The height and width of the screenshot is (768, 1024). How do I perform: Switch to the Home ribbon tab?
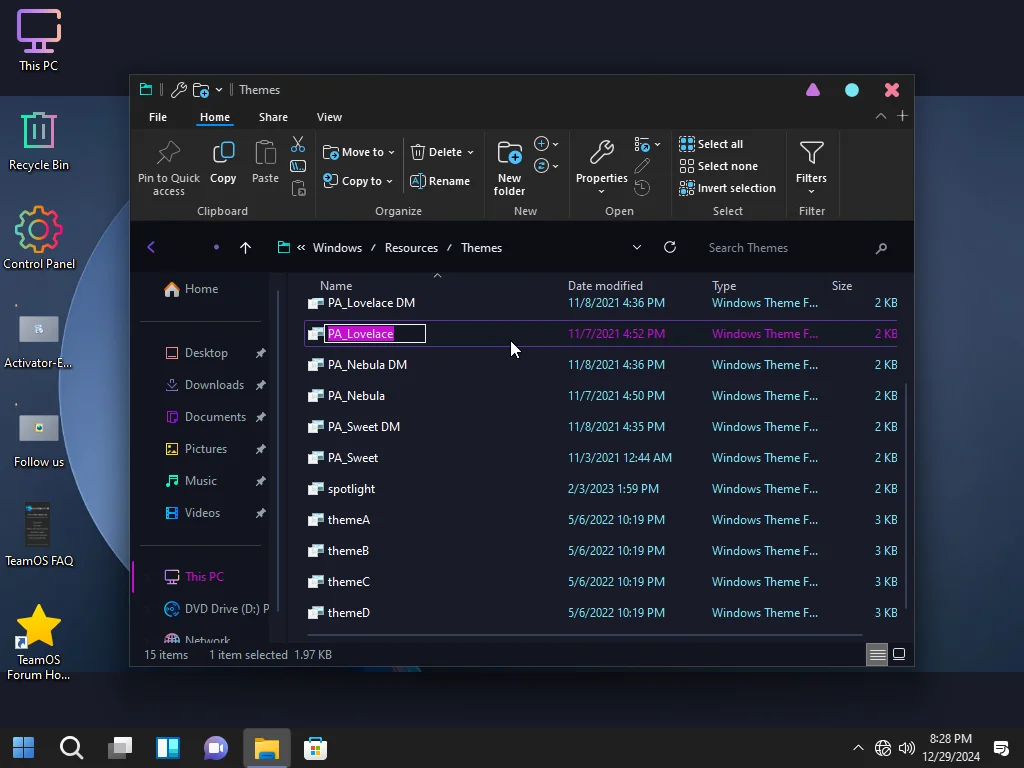click(215, 117)
